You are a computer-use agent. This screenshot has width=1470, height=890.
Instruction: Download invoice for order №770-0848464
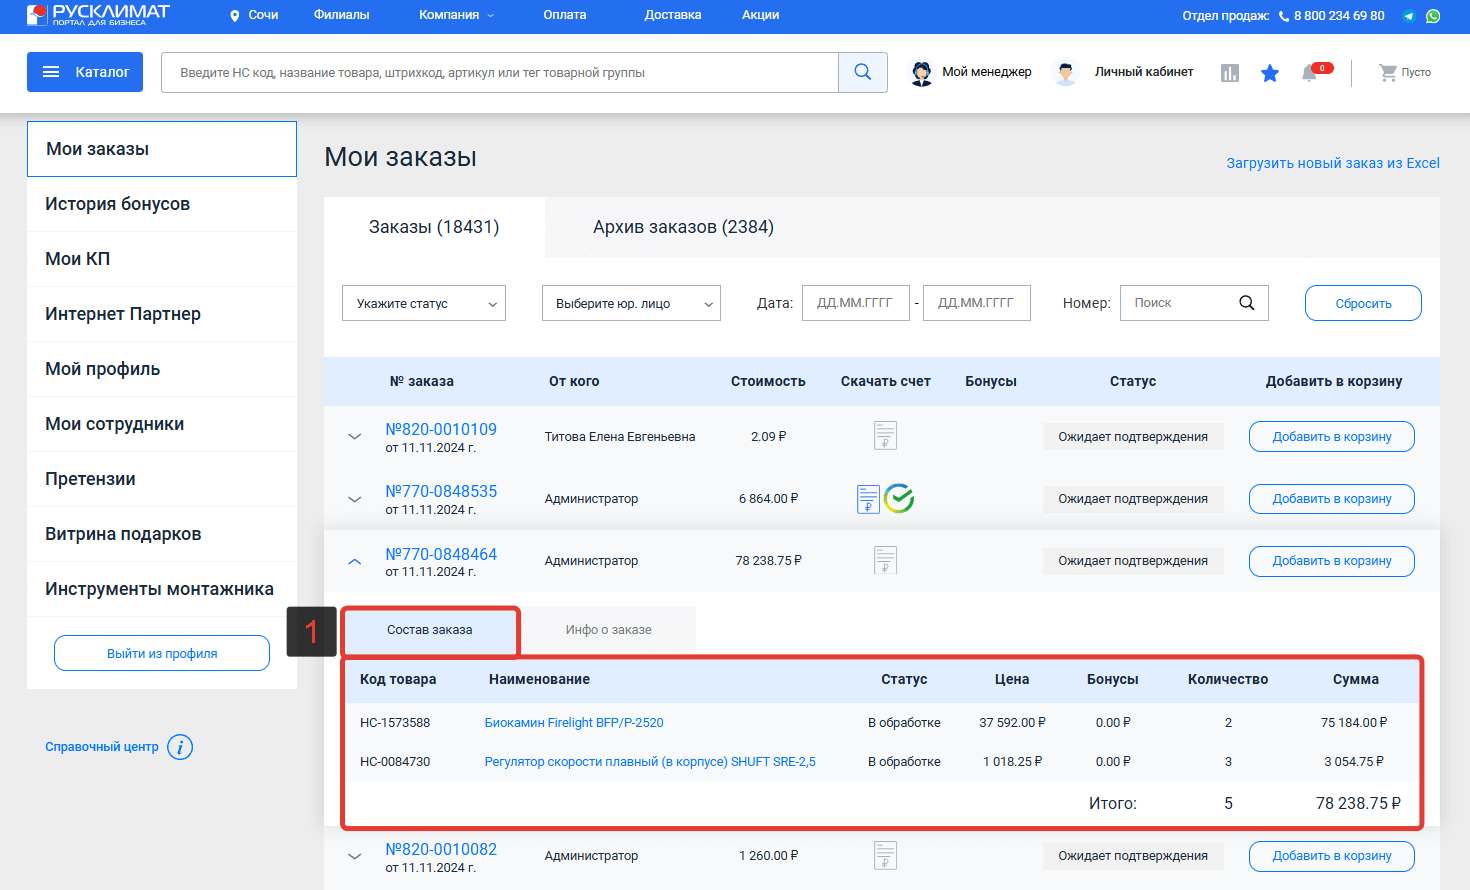(885, 560)
